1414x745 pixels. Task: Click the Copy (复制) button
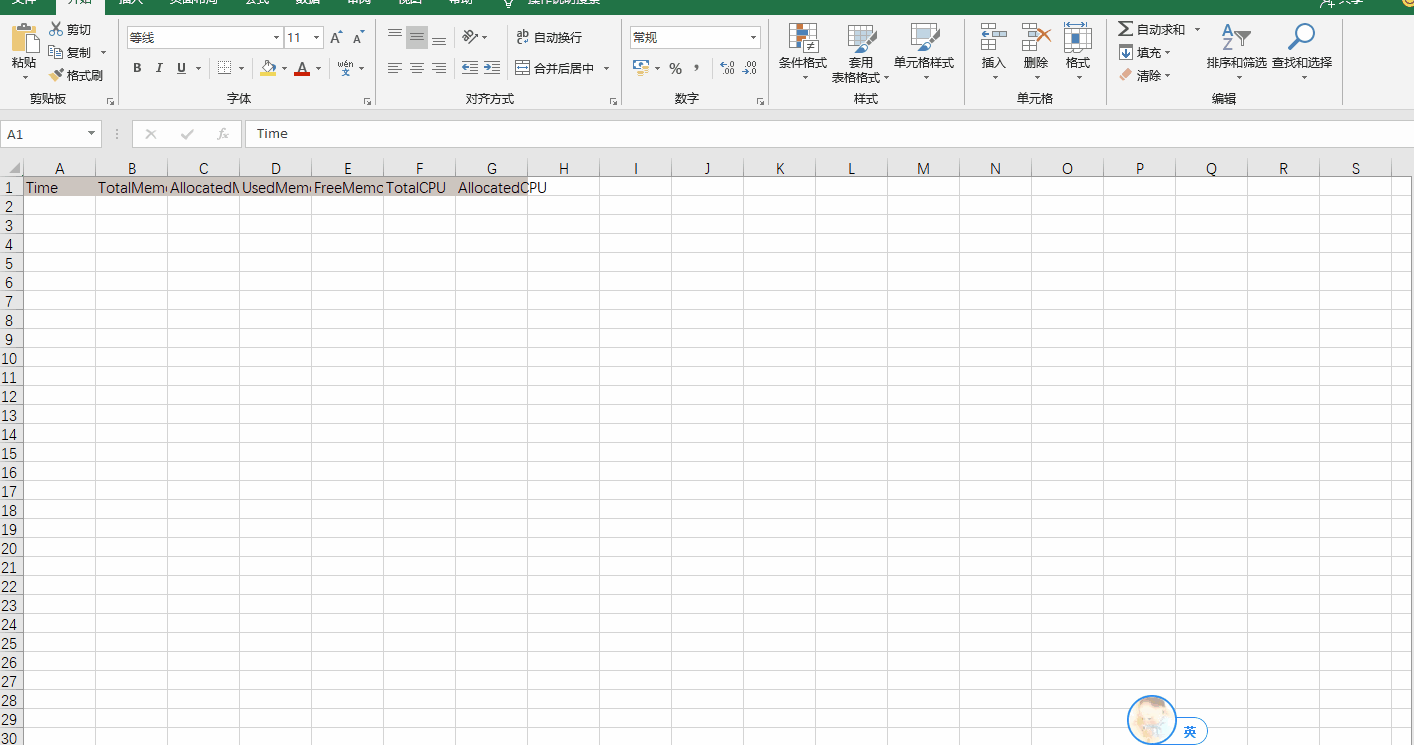[x=70, y=53]
